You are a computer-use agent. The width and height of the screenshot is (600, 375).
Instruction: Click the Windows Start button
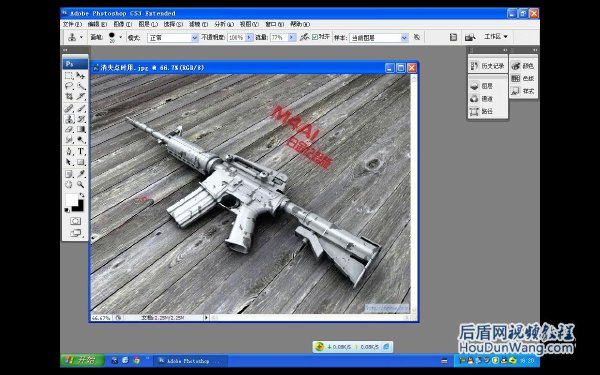(82, 360)
